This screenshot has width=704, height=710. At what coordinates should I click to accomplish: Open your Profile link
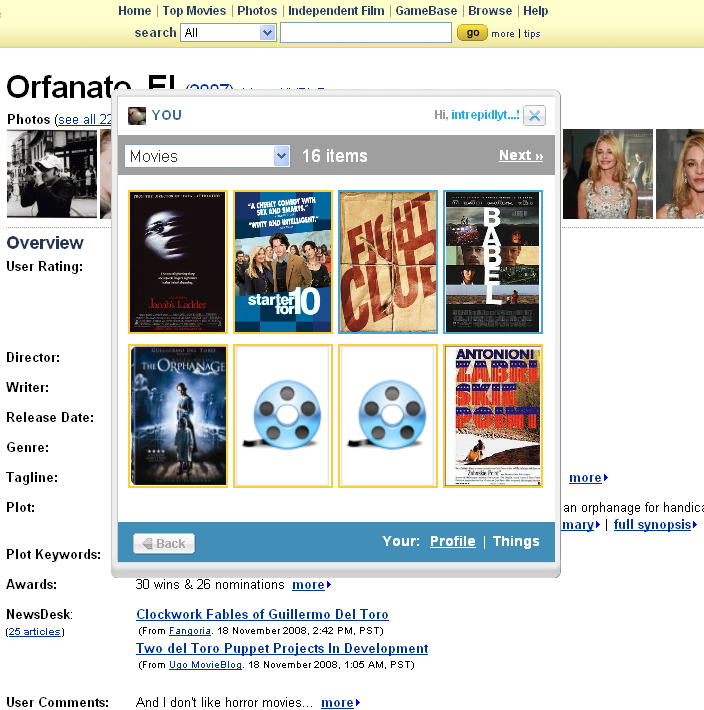click(452, 541)
